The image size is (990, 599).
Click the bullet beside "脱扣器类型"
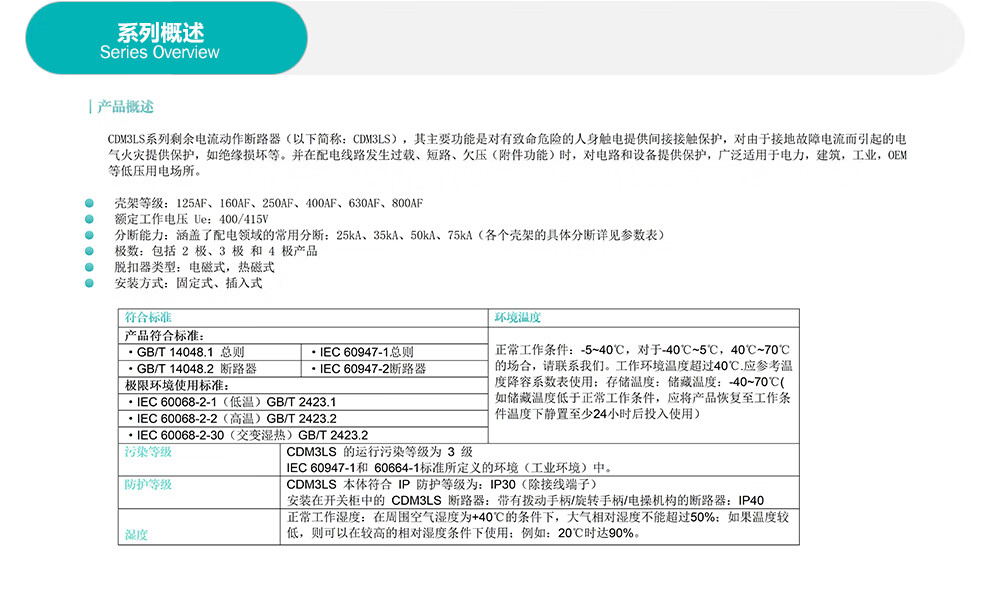tap(90, 267)
